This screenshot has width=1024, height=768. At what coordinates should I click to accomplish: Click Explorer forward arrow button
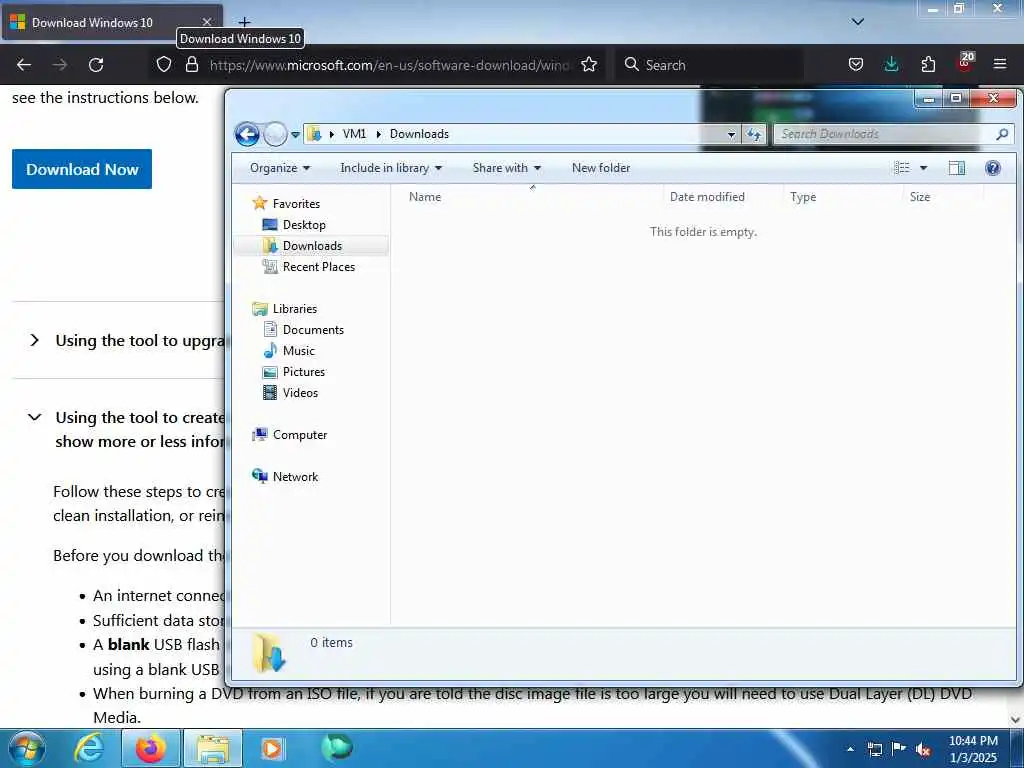(x=276, y=135)
